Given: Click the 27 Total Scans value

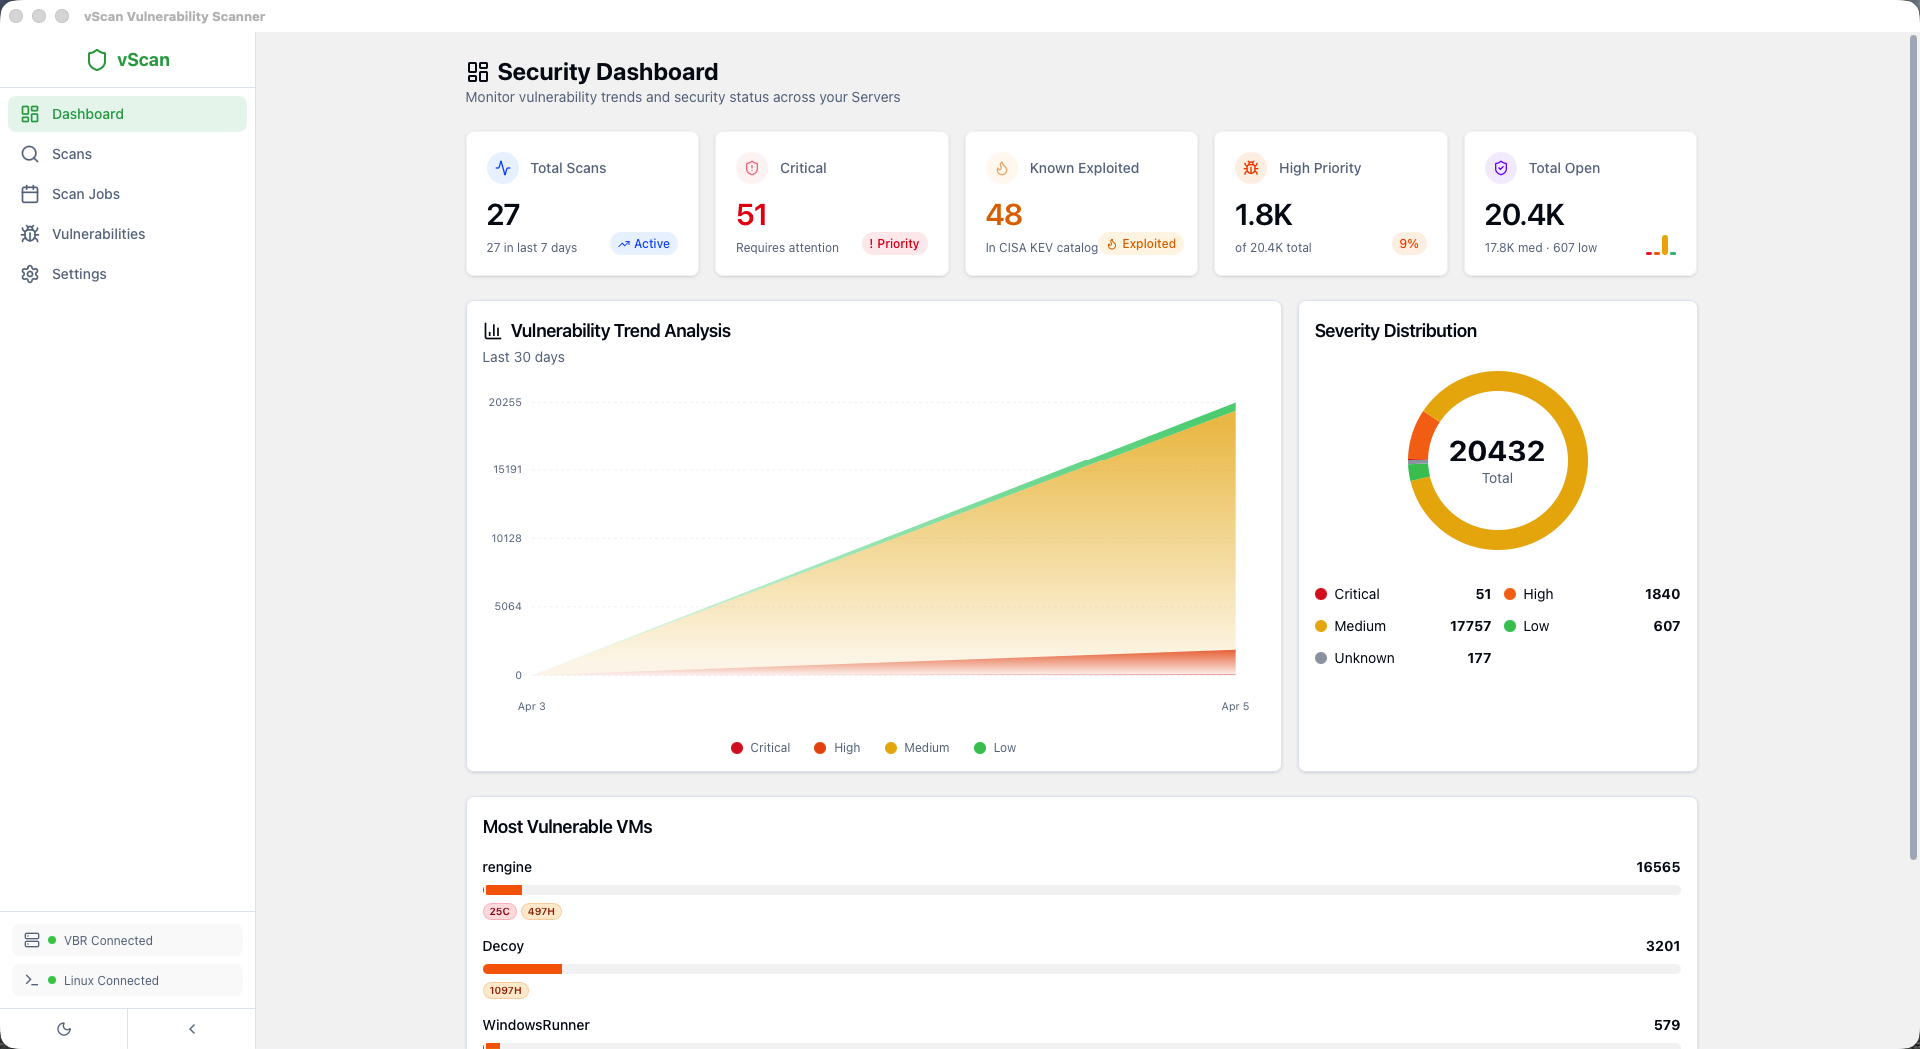Looking at the screenshot, I should click(503, 215).
